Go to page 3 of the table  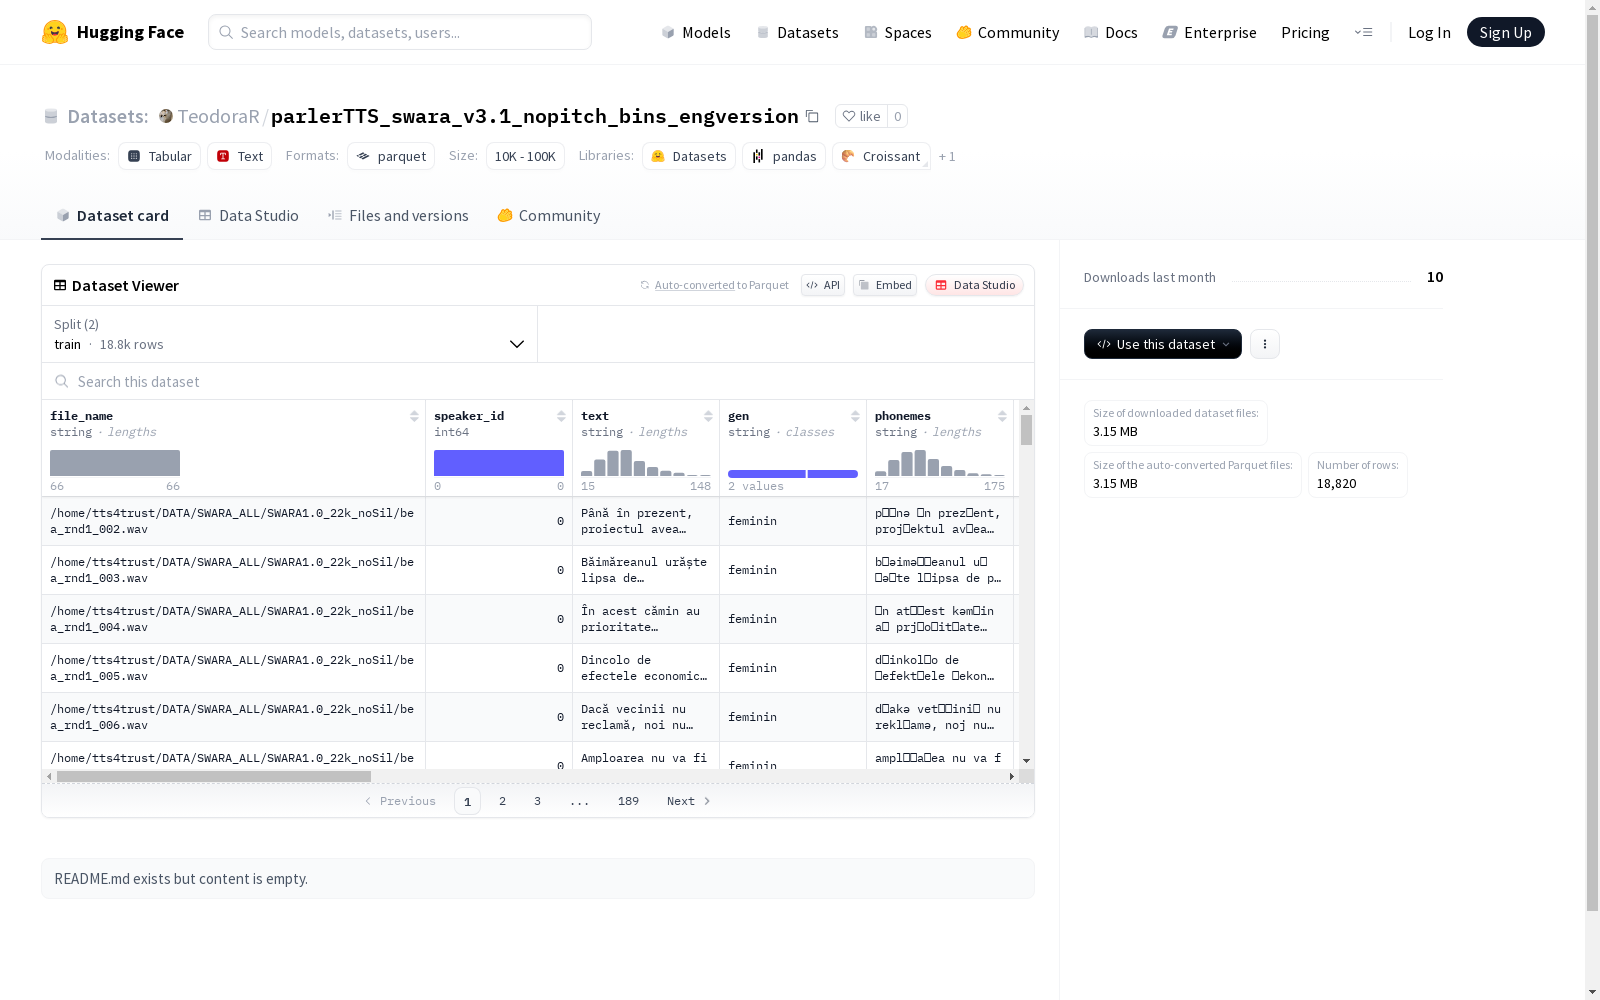point(537,801)
